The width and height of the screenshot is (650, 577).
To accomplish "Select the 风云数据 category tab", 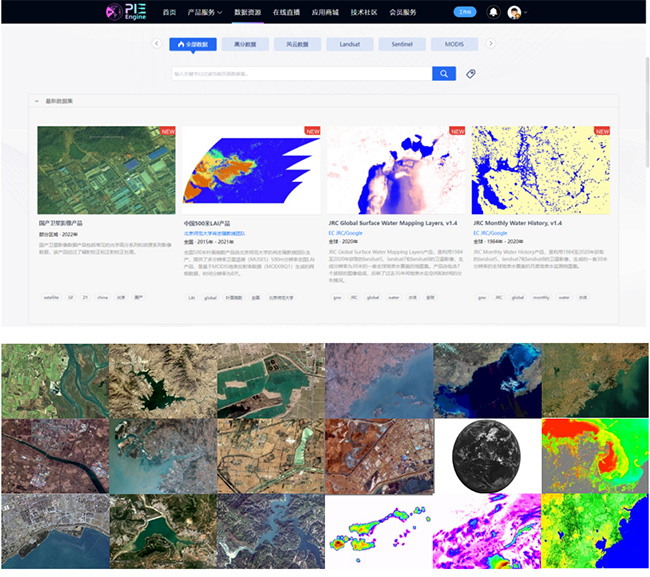I will pyautogui.click(x=297, y=44).
